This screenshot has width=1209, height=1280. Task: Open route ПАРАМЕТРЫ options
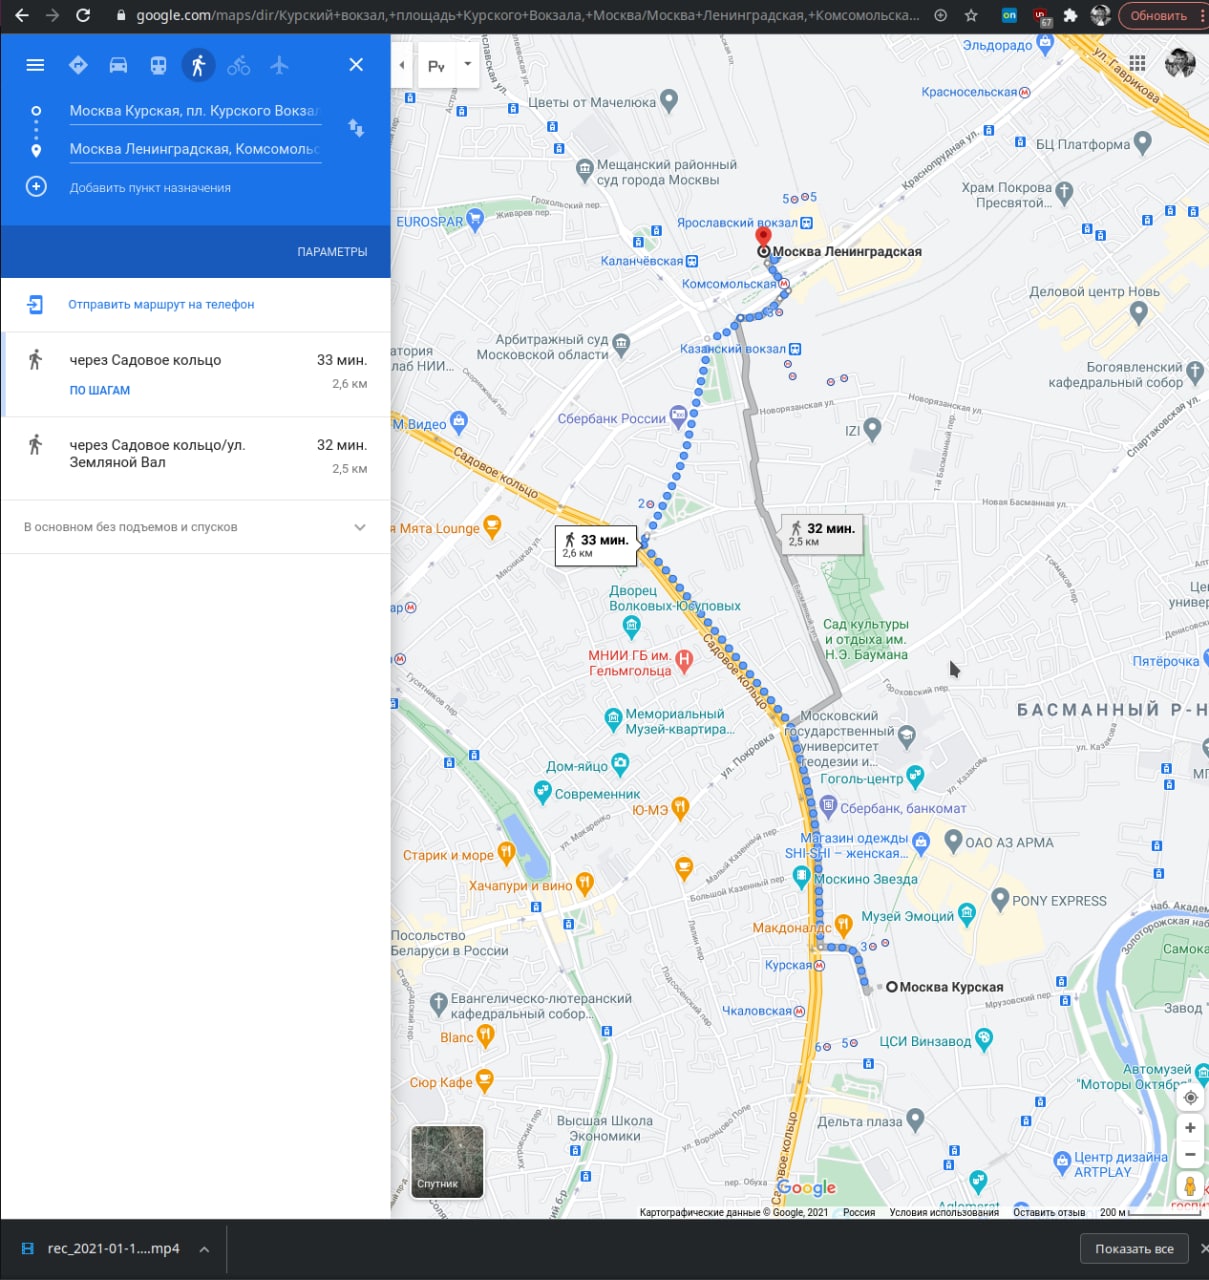332,252
